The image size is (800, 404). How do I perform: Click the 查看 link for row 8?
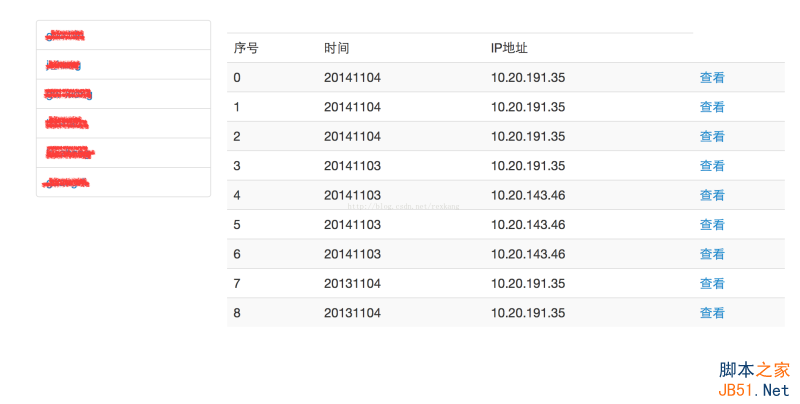click(x=712, y=313)
